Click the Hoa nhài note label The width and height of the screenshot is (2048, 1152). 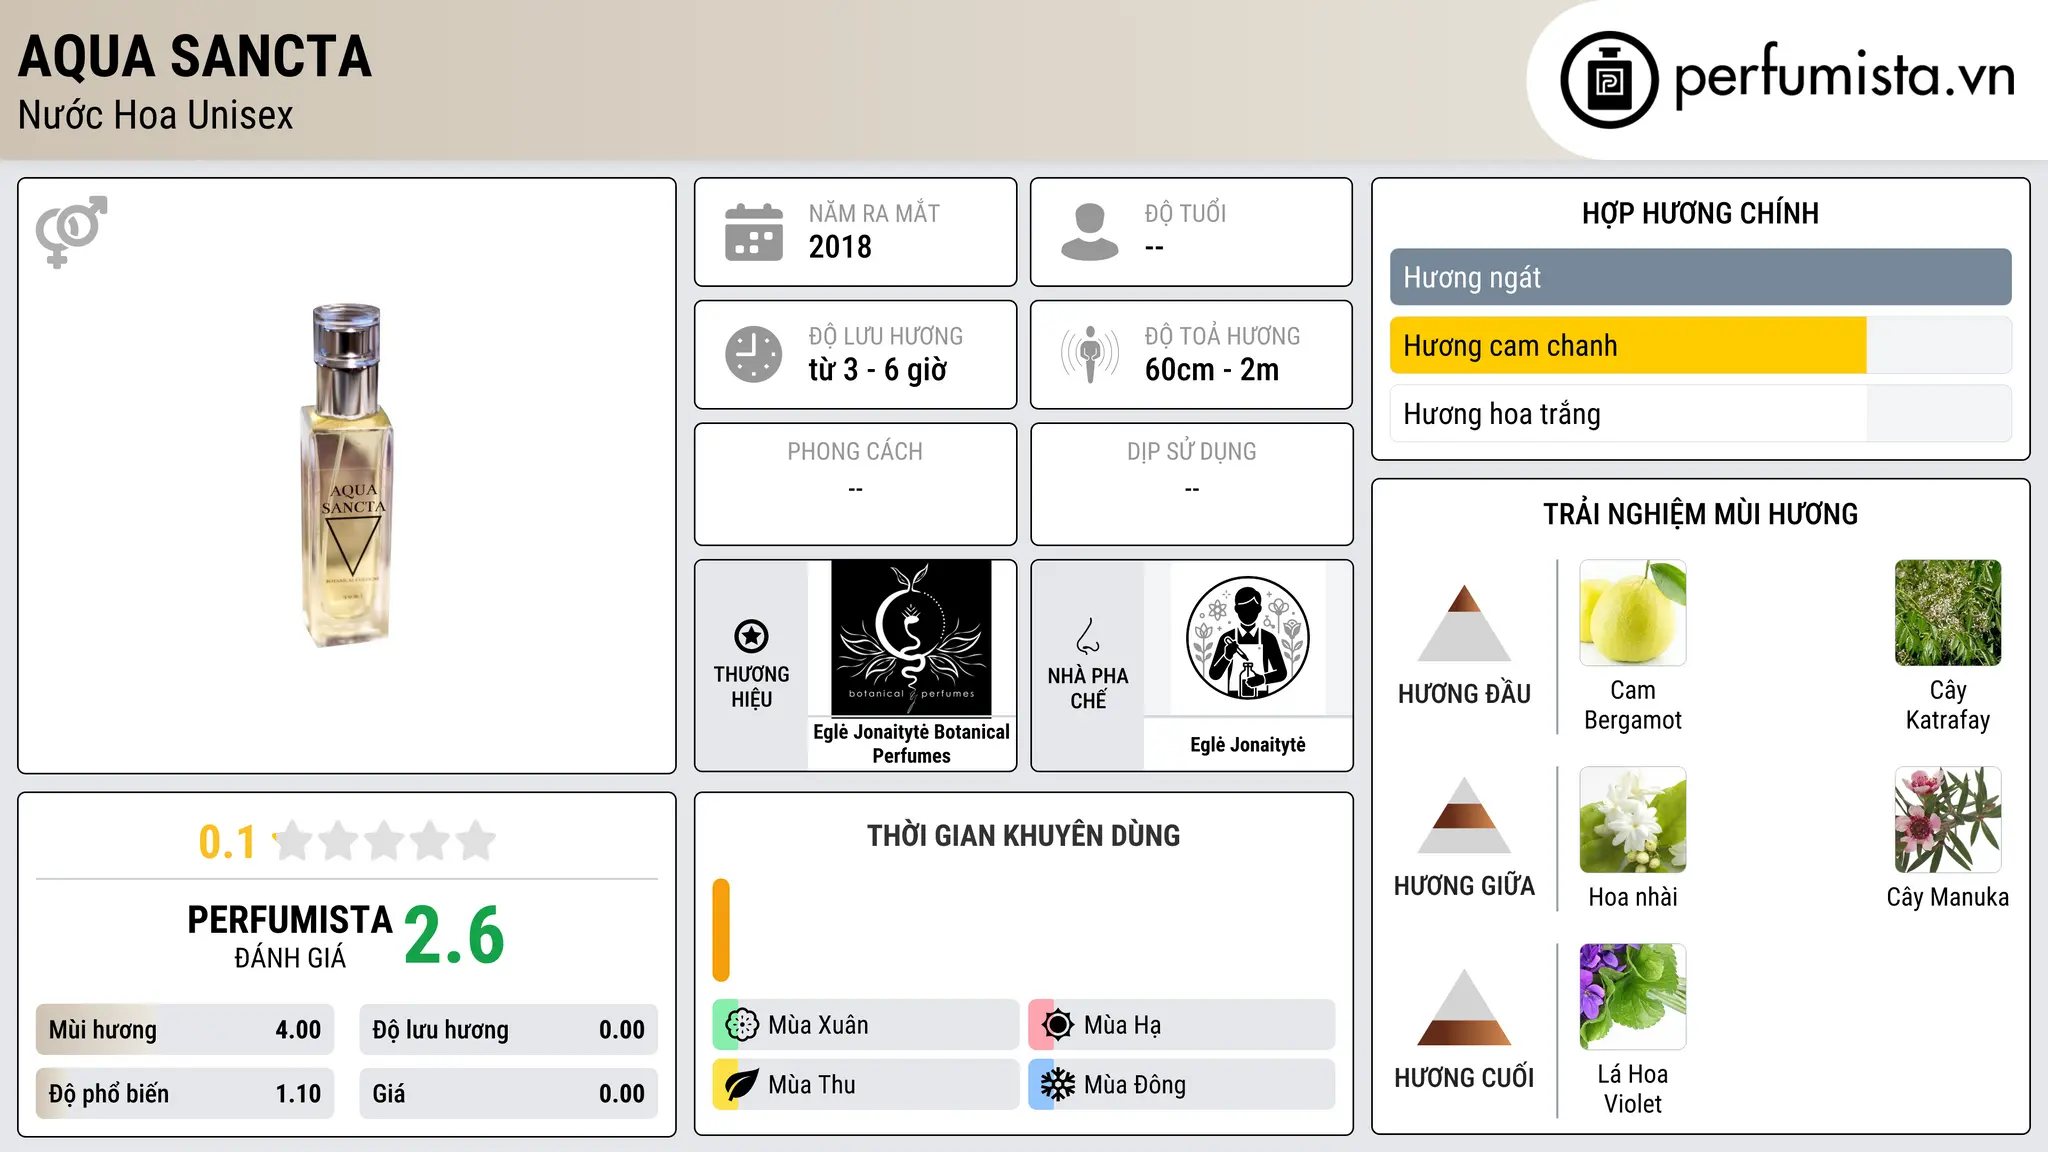(x=1633, y=897)
